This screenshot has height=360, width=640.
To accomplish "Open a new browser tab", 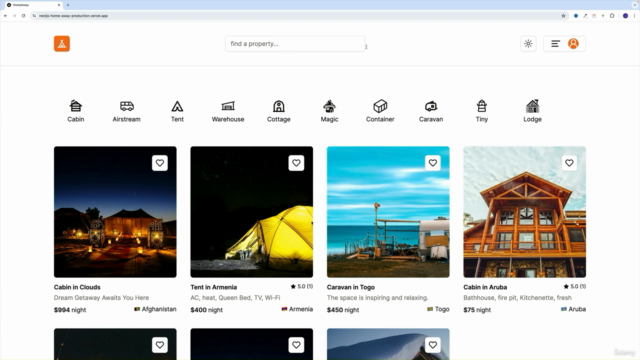I will click(x=68, y=5).
